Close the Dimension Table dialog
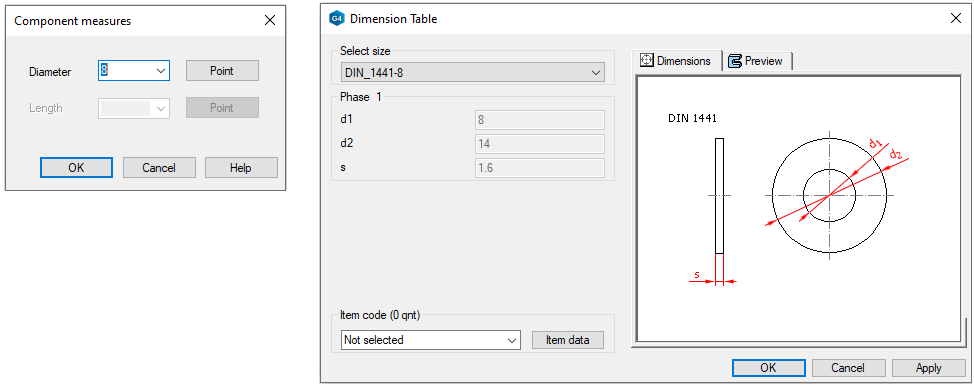The height and width of the screenshot is (387, 974). 955,18
